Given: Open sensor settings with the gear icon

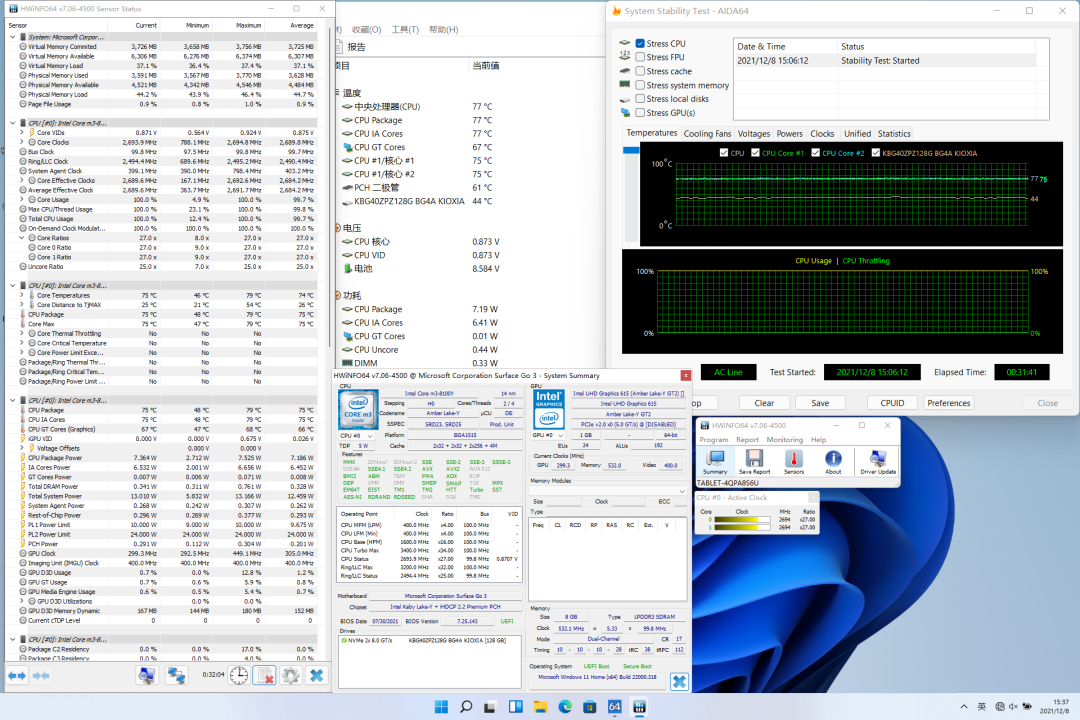Looking at the screenshot, I should click(290, 676).
